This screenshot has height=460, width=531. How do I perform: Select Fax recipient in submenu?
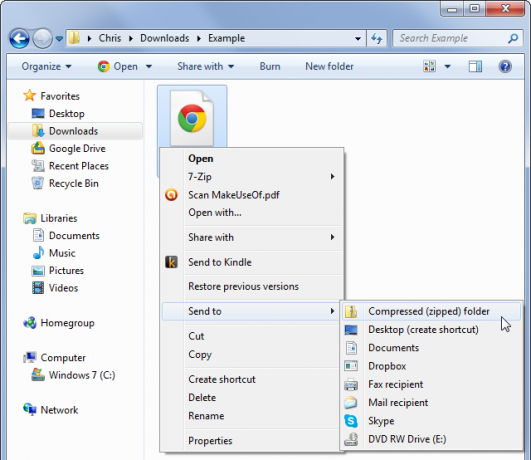(x=431, y=384)
